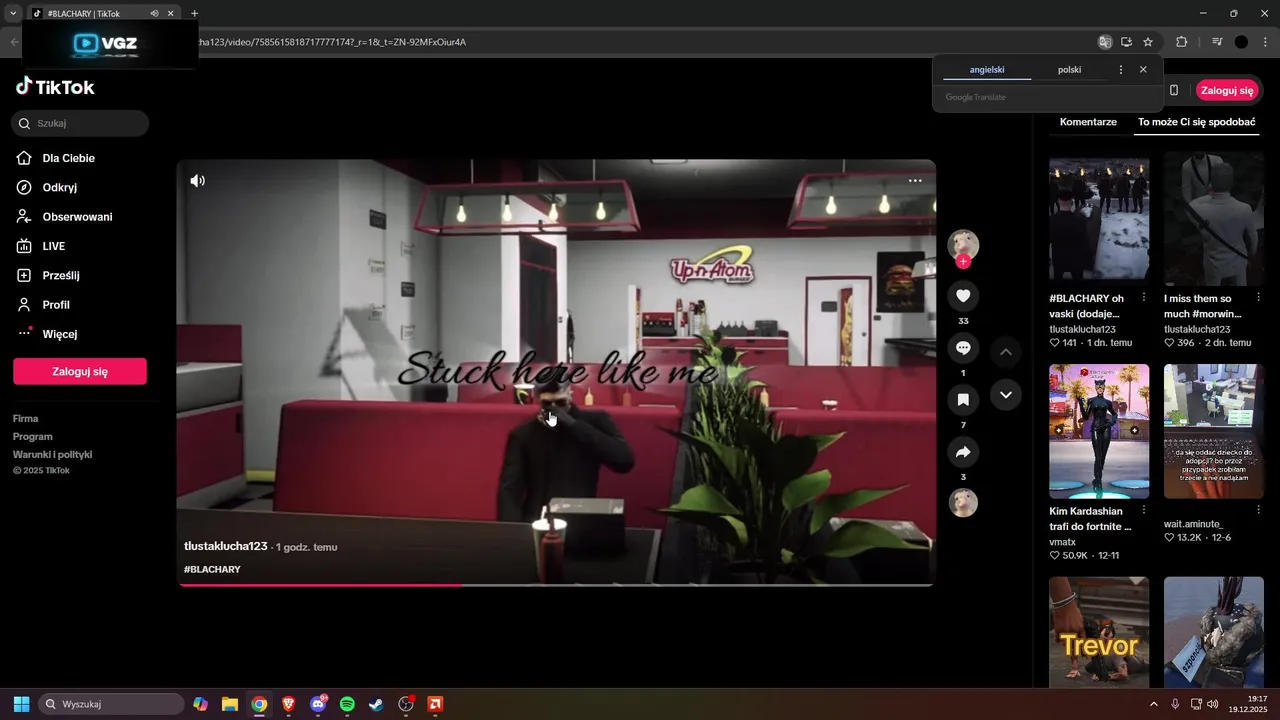1280x720 pixels.
Task: Click top-right Zaloguj się button
Action: [x=1227, y=90]
